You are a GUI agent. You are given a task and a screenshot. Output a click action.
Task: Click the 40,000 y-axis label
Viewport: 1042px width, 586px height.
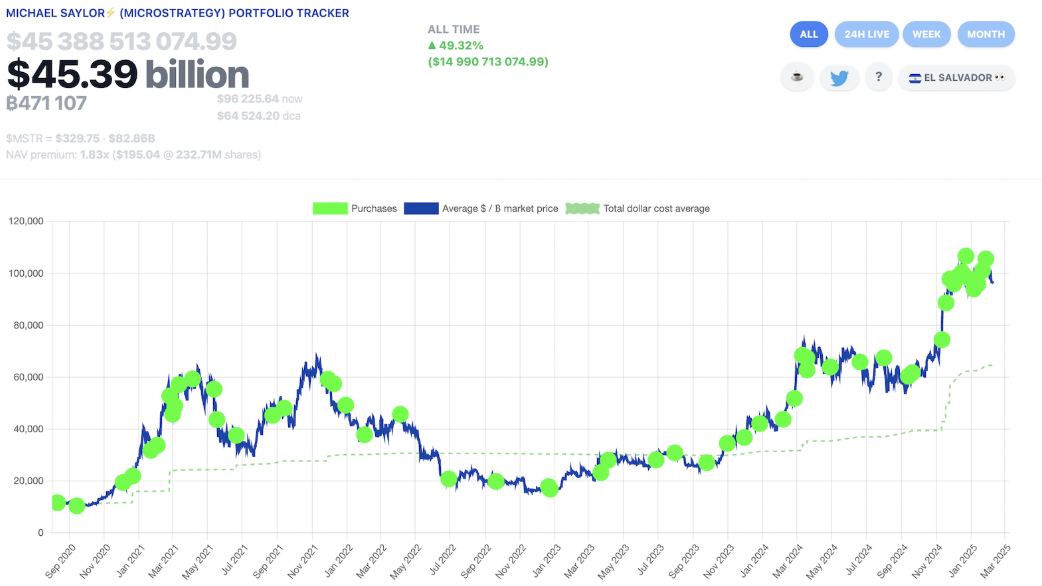[29, 429]
